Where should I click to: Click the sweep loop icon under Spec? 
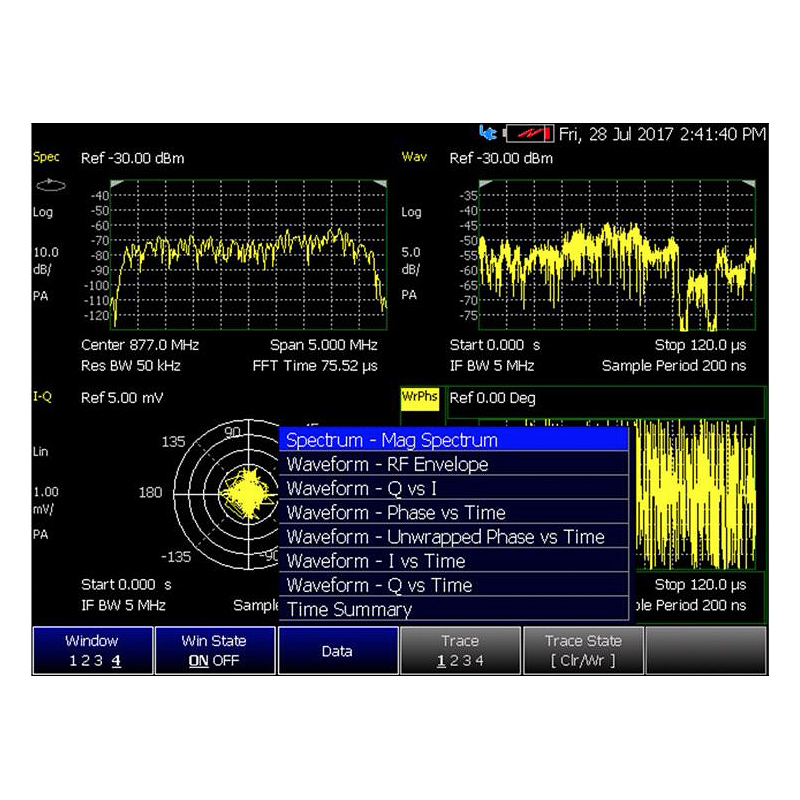coord(51,185)
